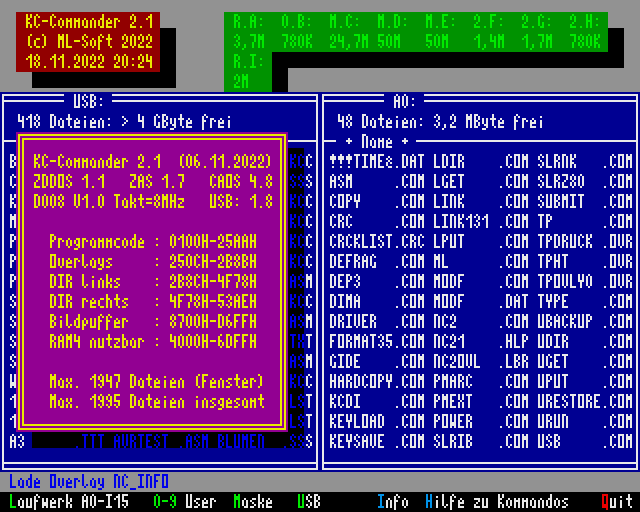Screen dimensions: 640x512
Task: Select file LDIR.COM
Action: [481, 162]
